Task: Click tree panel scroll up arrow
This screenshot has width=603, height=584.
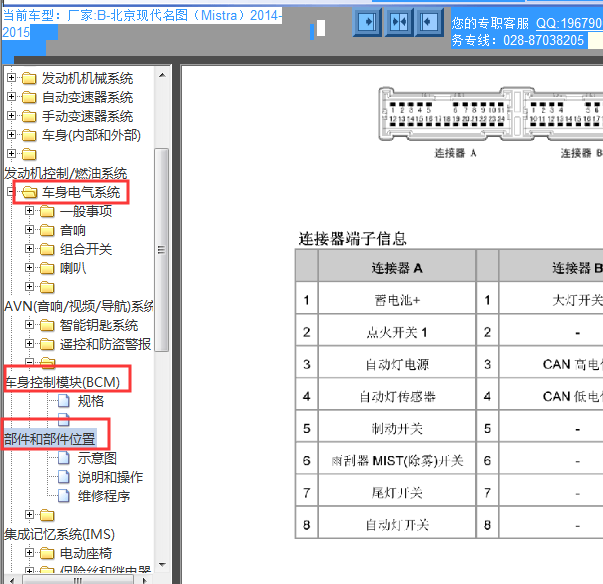Action: coord(162,75)
